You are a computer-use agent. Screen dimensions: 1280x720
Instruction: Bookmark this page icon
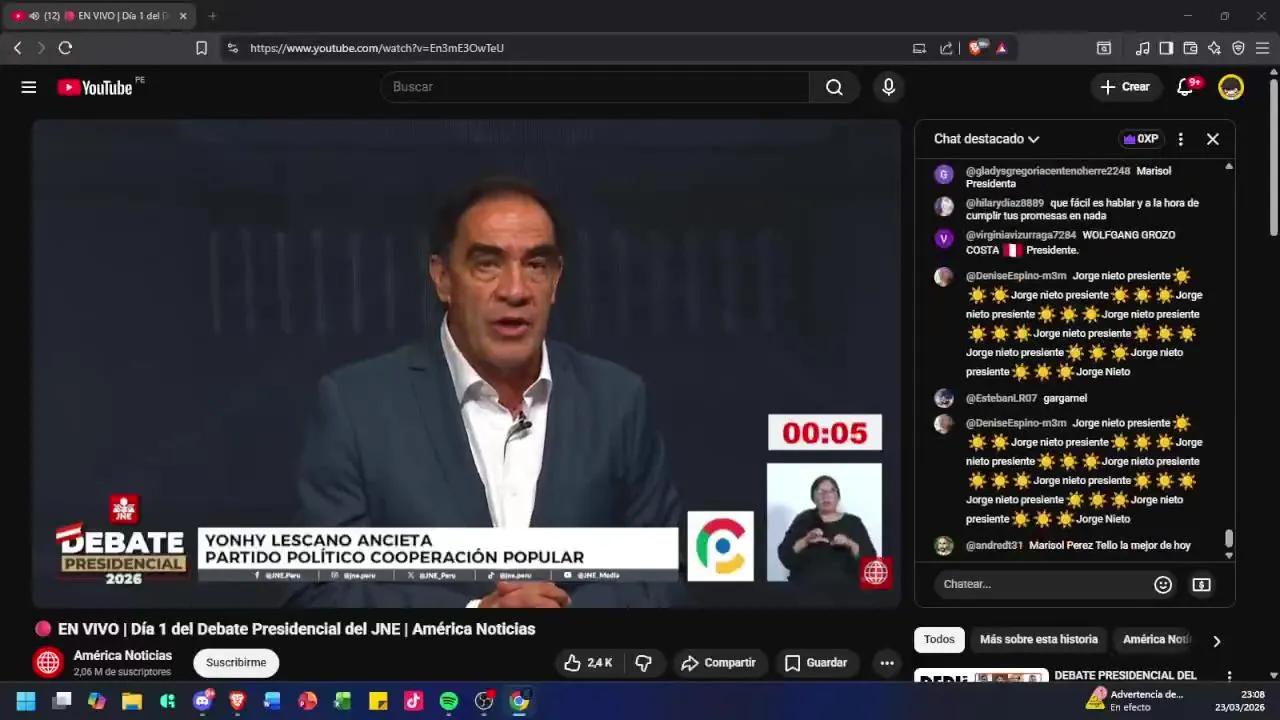click(201, 48)
